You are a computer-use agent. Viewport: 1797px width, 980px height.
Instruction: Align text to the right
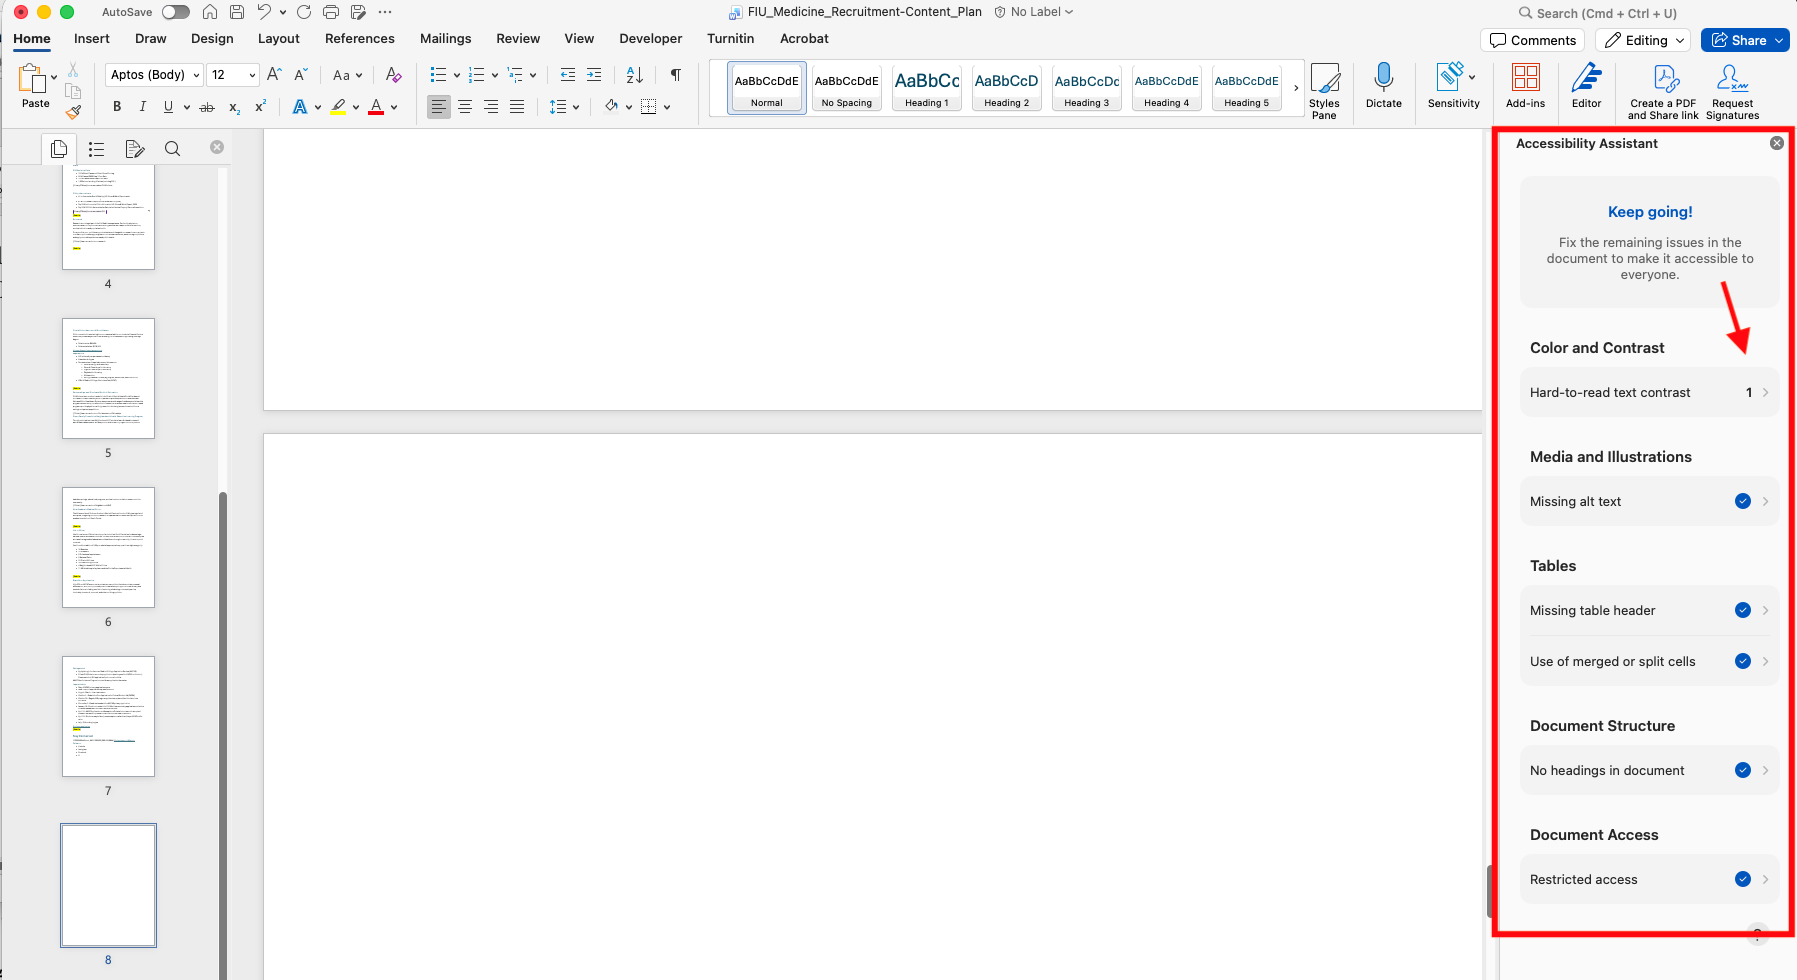coord(491,107)
